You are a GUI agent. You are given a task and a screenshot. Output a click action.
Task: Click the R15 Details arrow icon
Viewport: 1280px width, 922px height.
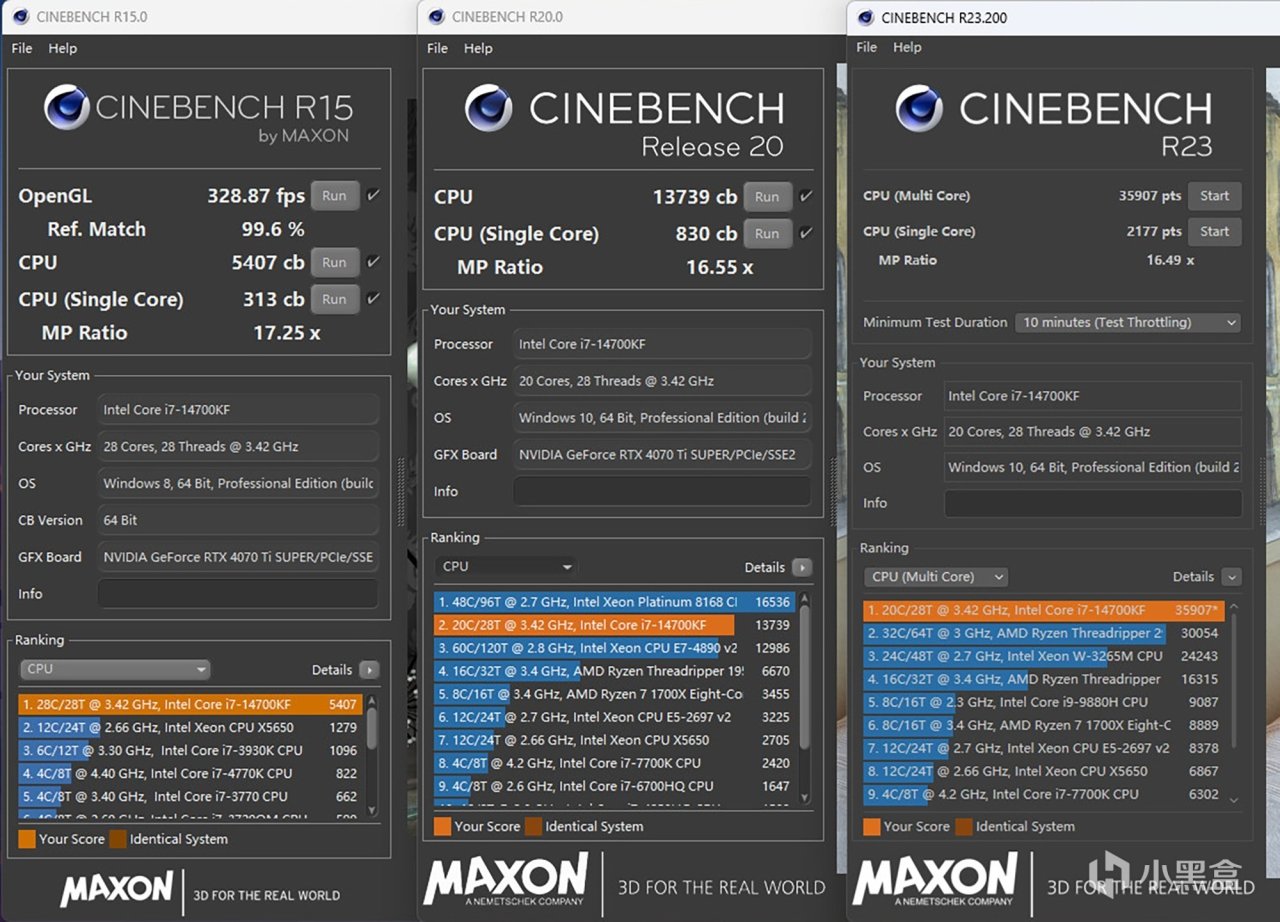(x=369, y=670)
